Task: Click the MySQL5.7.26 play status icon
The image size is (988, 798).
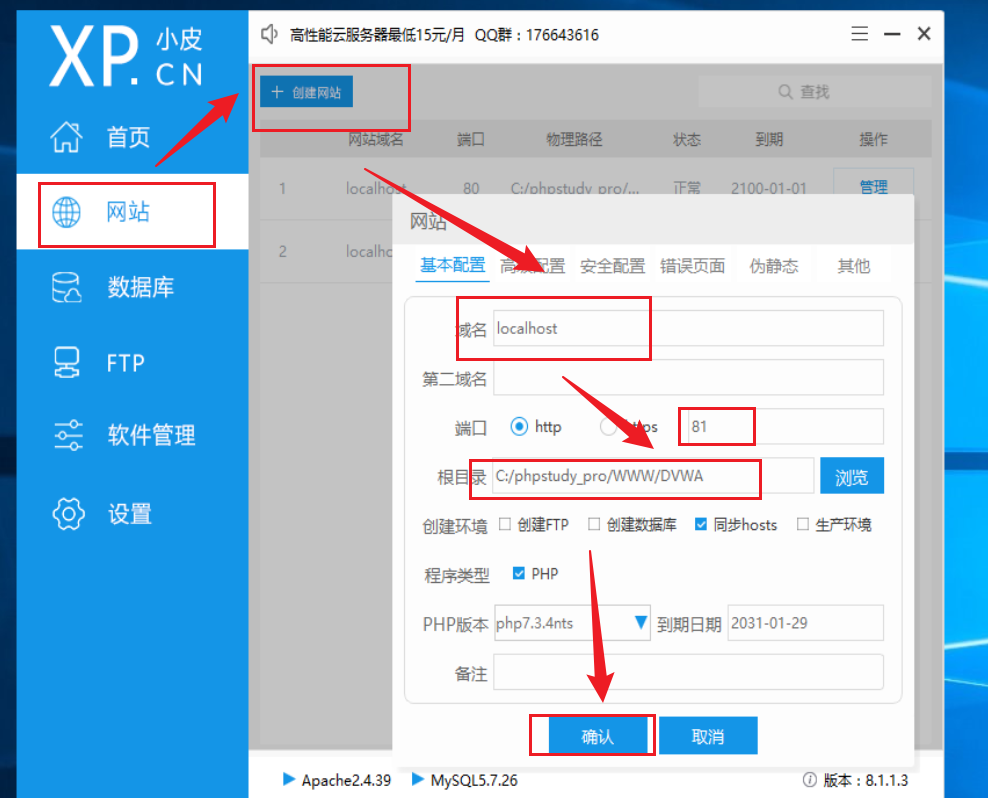Action: point(417,779)
